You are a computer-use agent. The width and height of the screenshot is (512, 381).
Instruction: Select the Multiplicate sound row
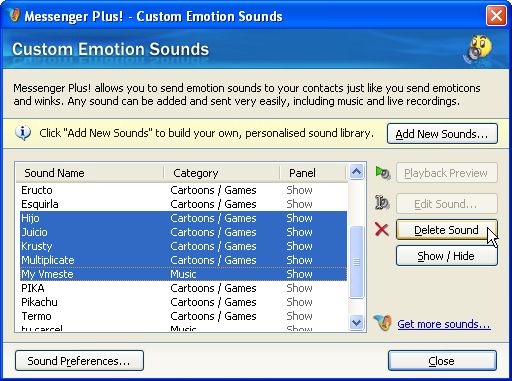click(183, 260)
